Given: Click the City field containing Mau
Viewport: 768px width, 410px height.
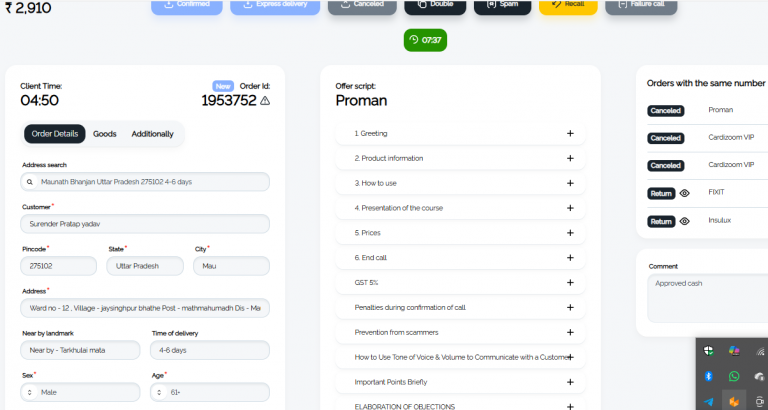Looking at the screenshot, I should [232, 266].
